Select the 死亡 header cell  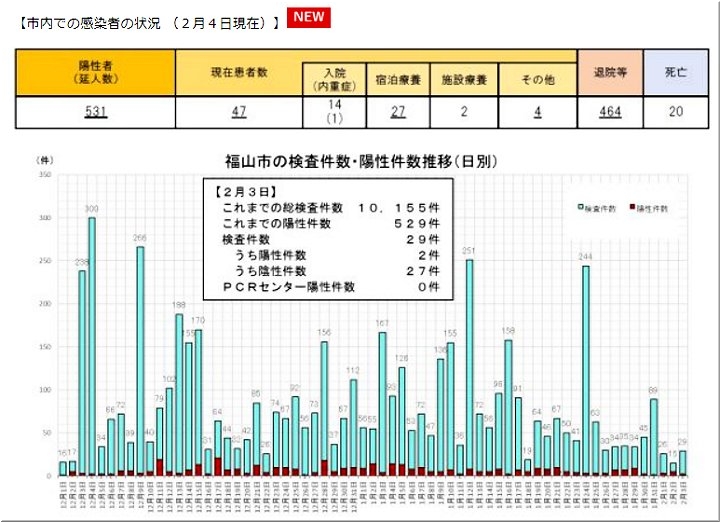[x=675, y=72]
